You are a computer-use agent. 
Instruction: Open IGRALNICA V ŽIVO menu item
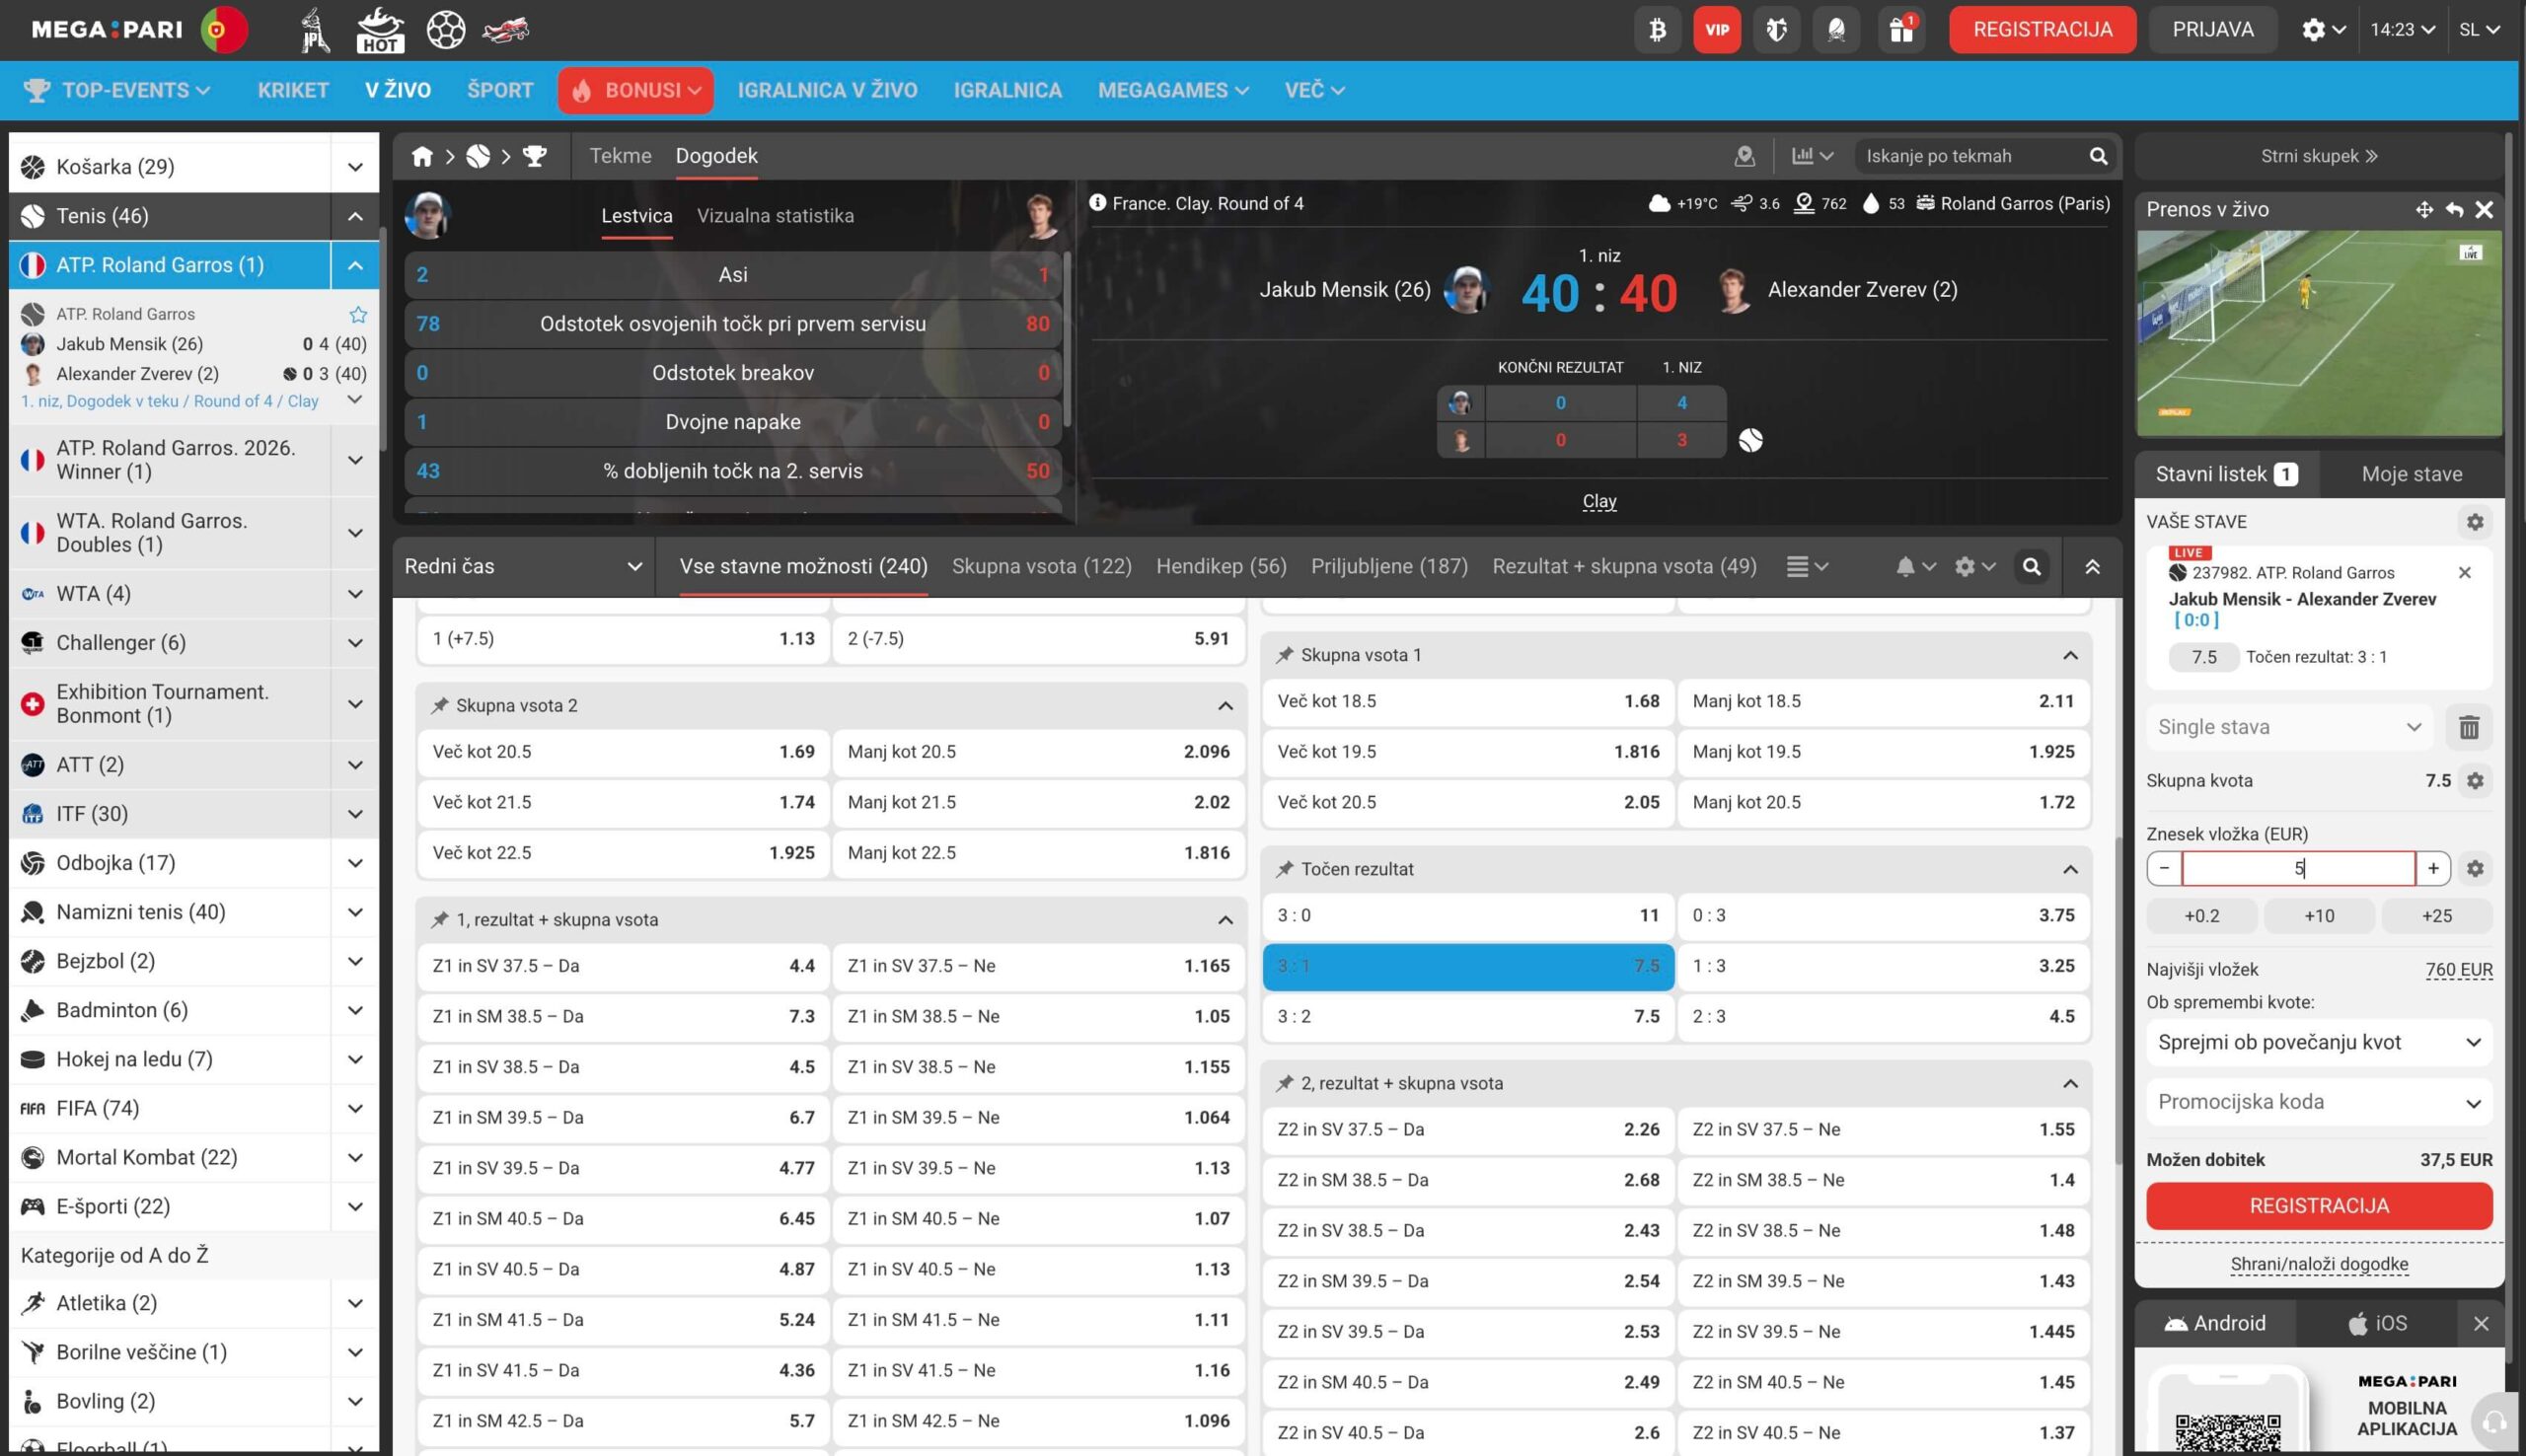(x=827, y=91)
